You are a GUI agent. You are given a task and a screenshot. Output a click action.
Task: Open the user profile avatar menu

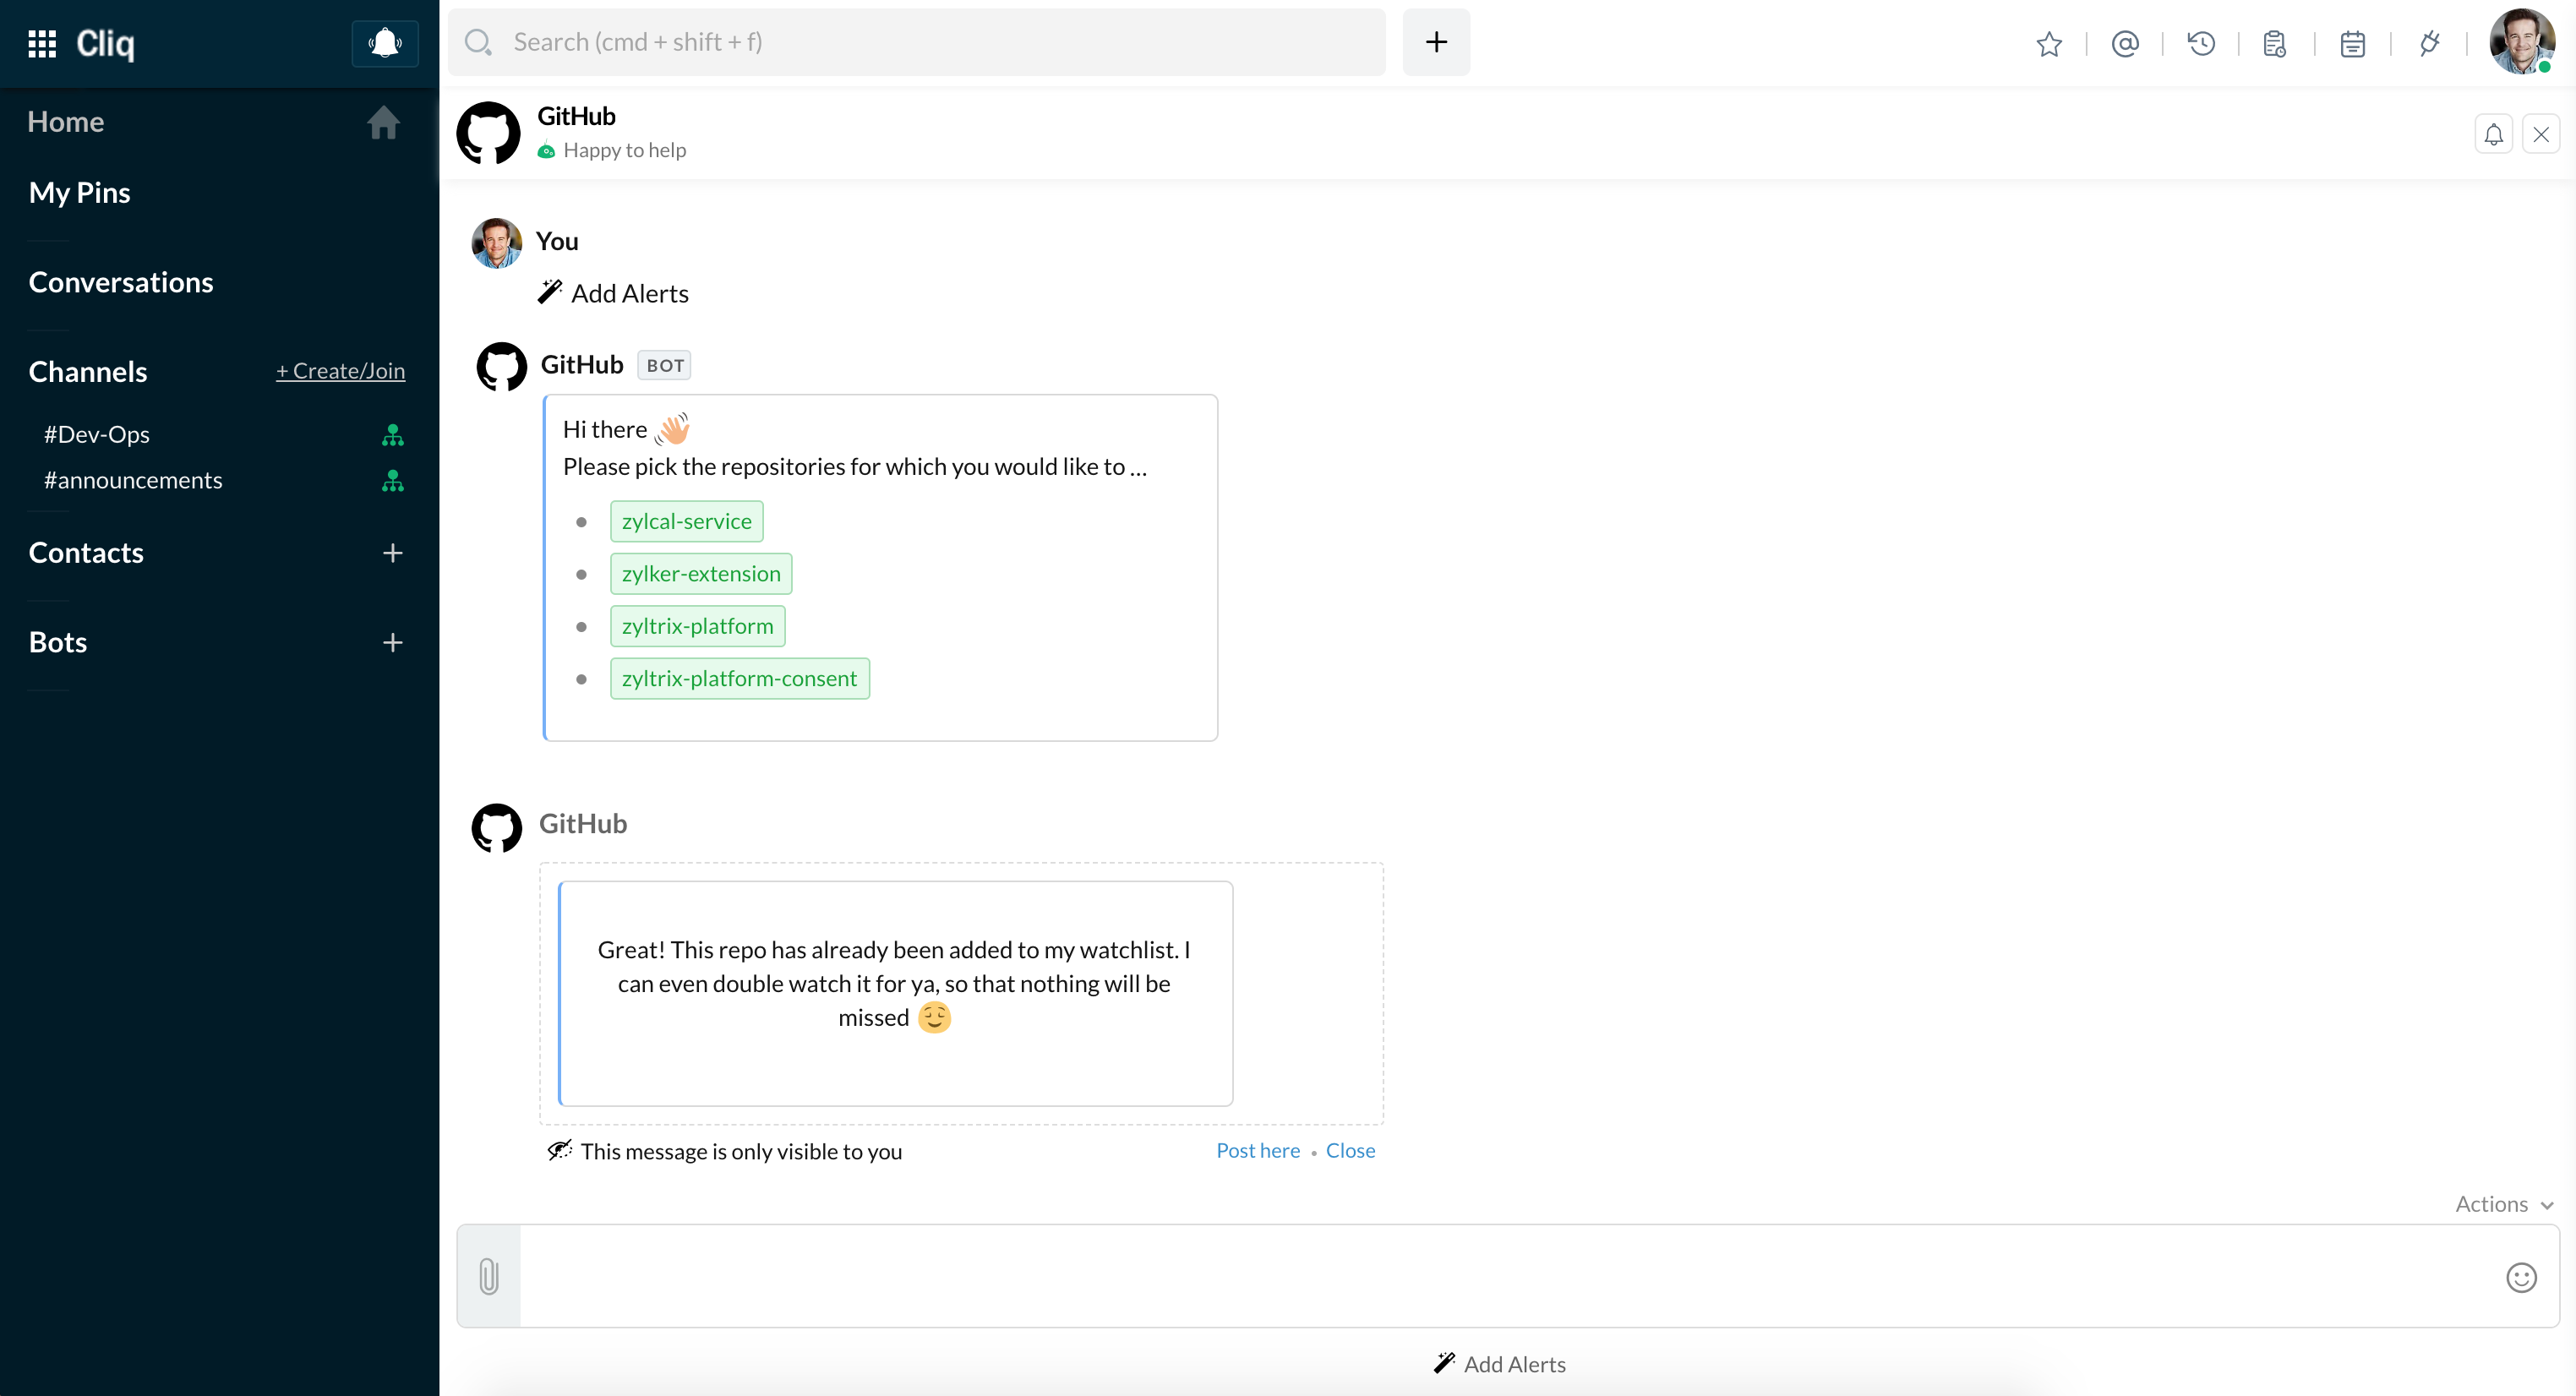click(2522, 42)
